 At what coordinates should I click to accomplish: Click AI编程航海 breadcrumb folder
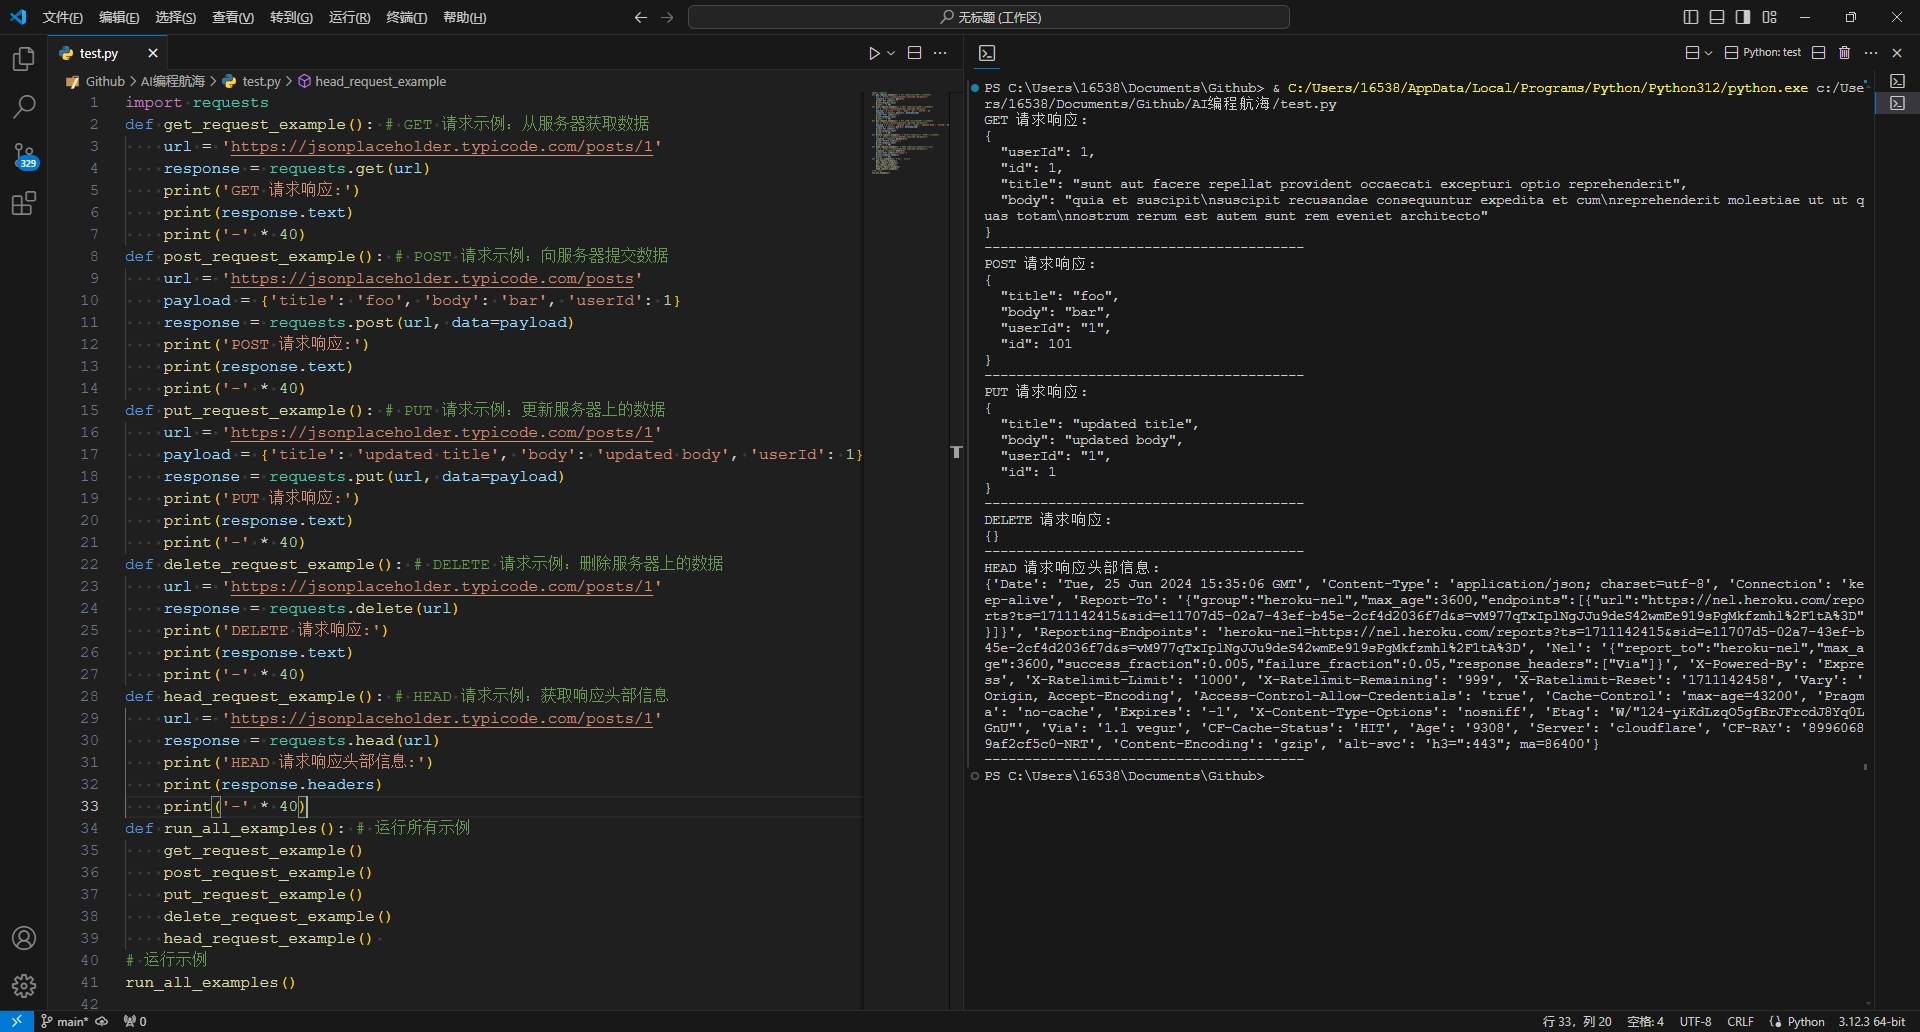pos(172,81)
